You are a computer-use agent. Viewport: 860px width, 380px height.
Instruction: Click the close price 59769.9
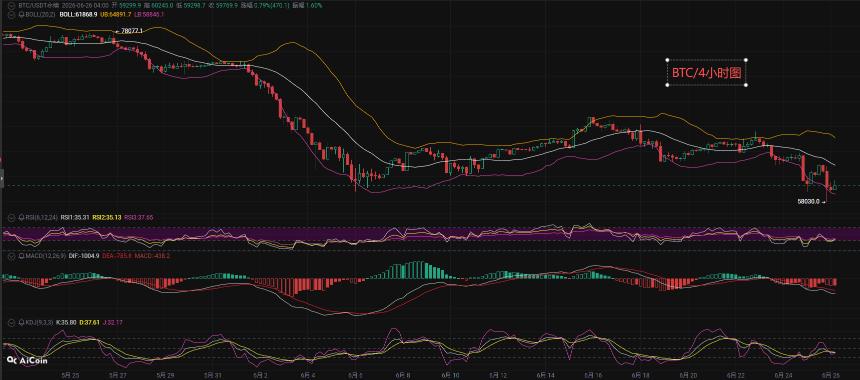tap(226, 5)
